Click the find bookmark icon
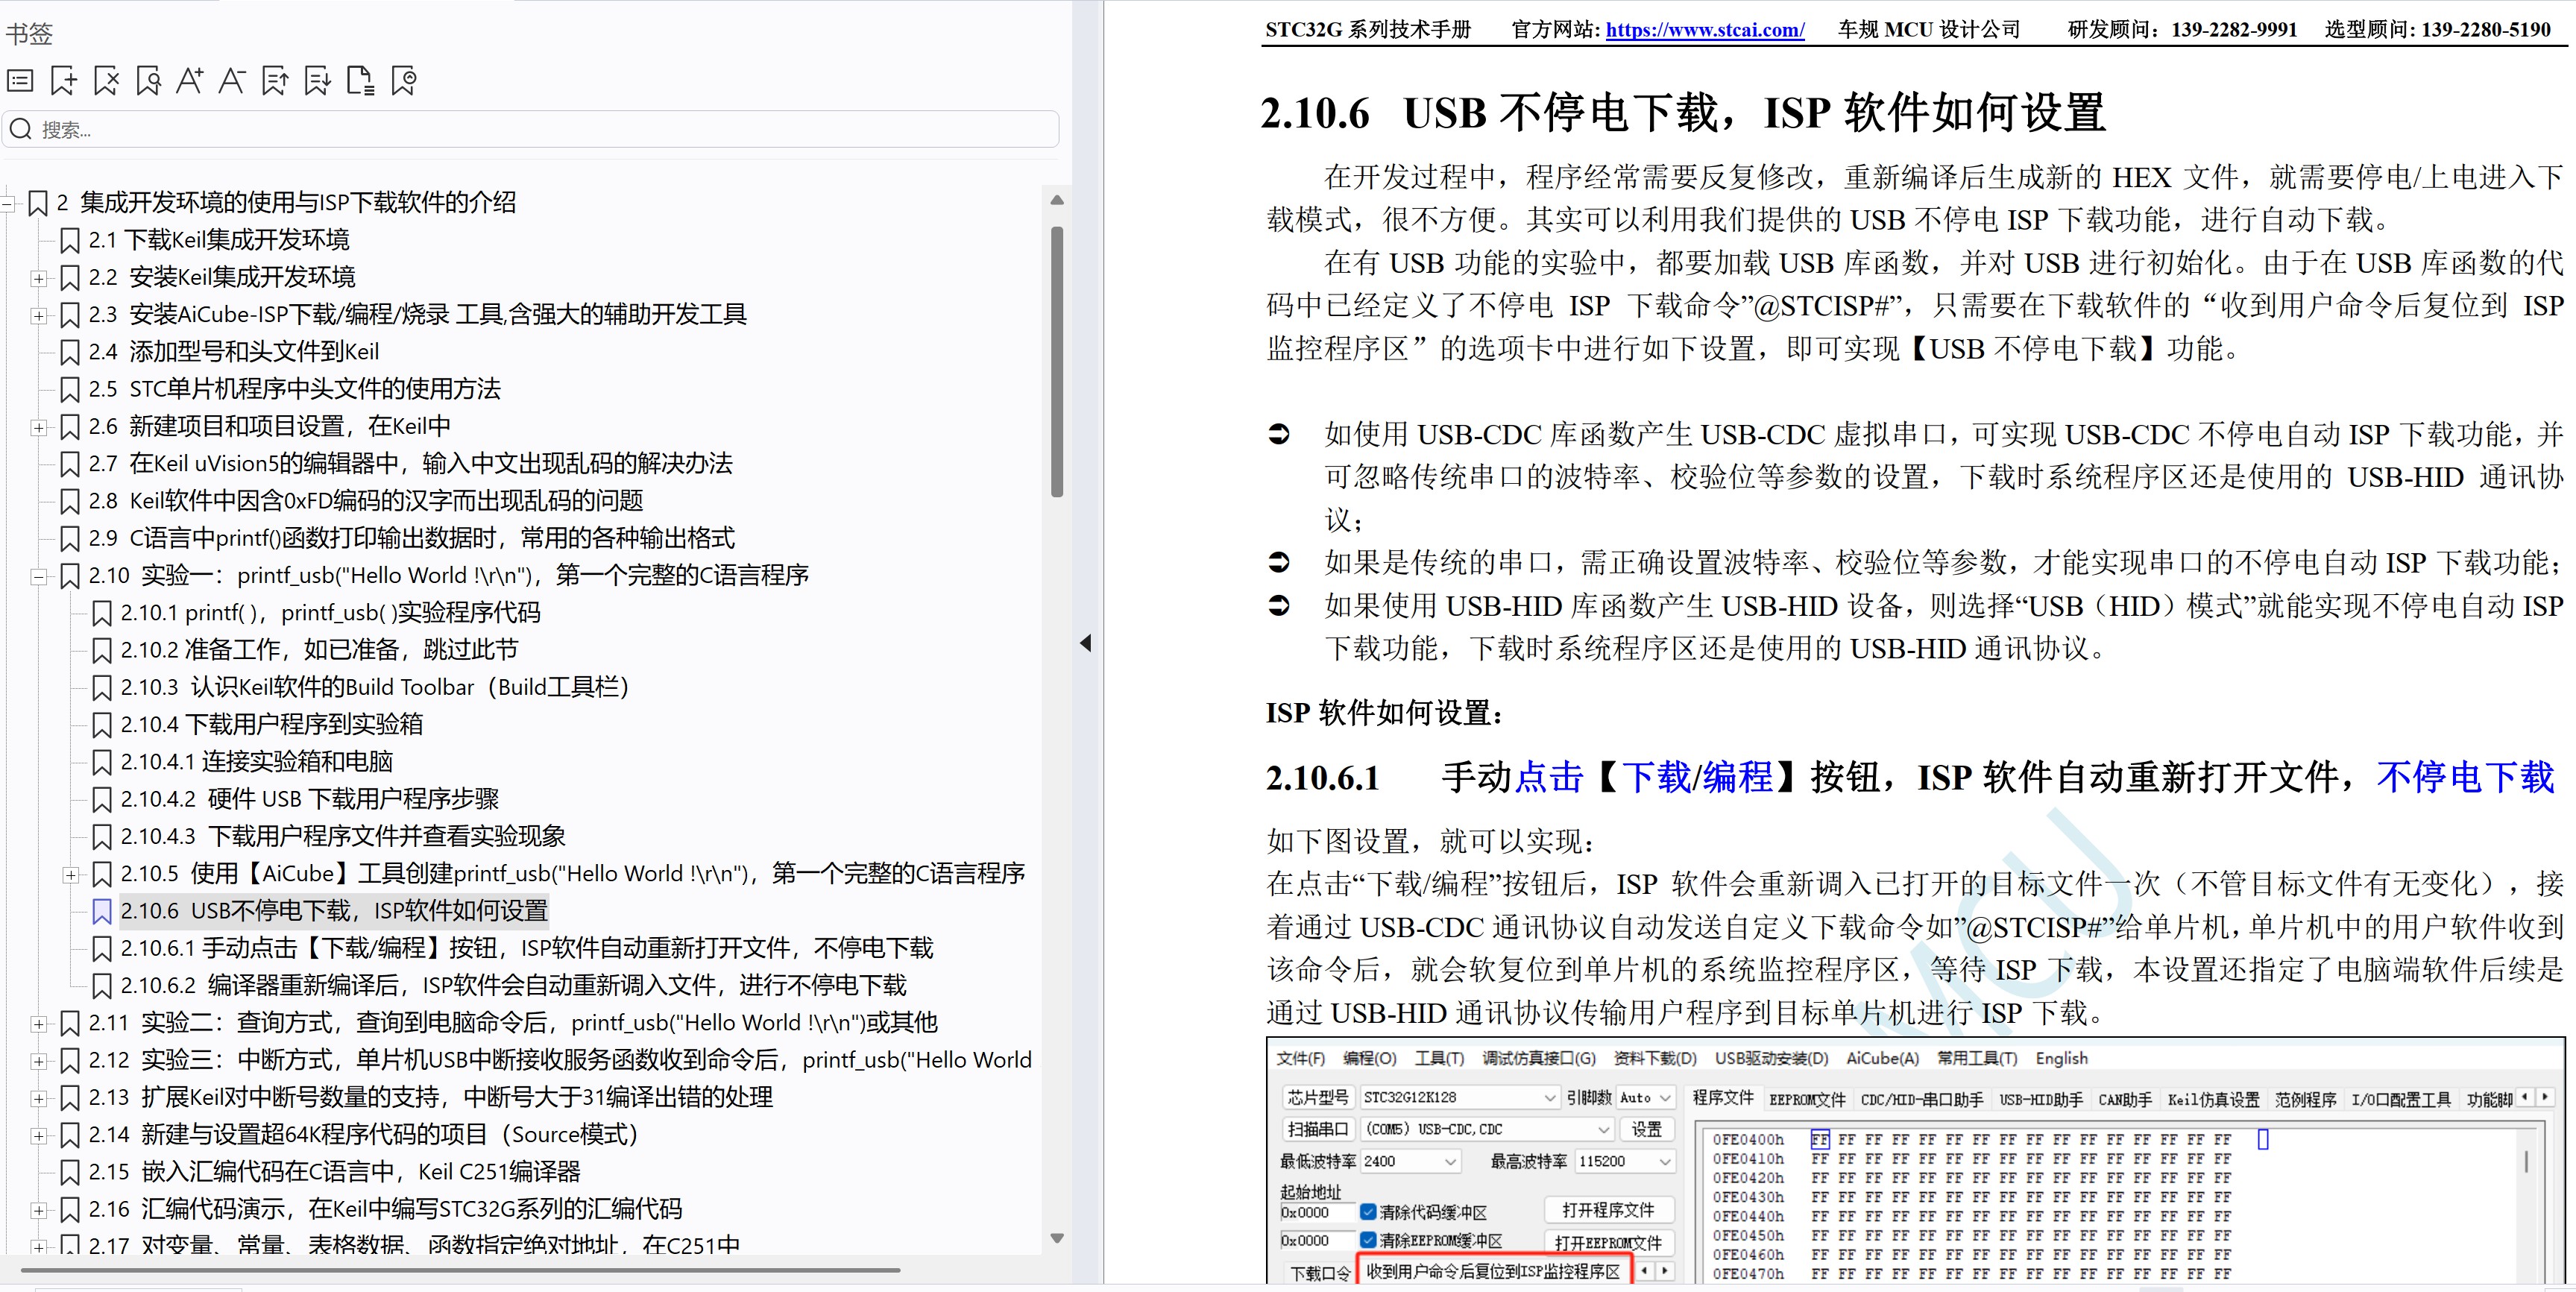 [148, 81]
